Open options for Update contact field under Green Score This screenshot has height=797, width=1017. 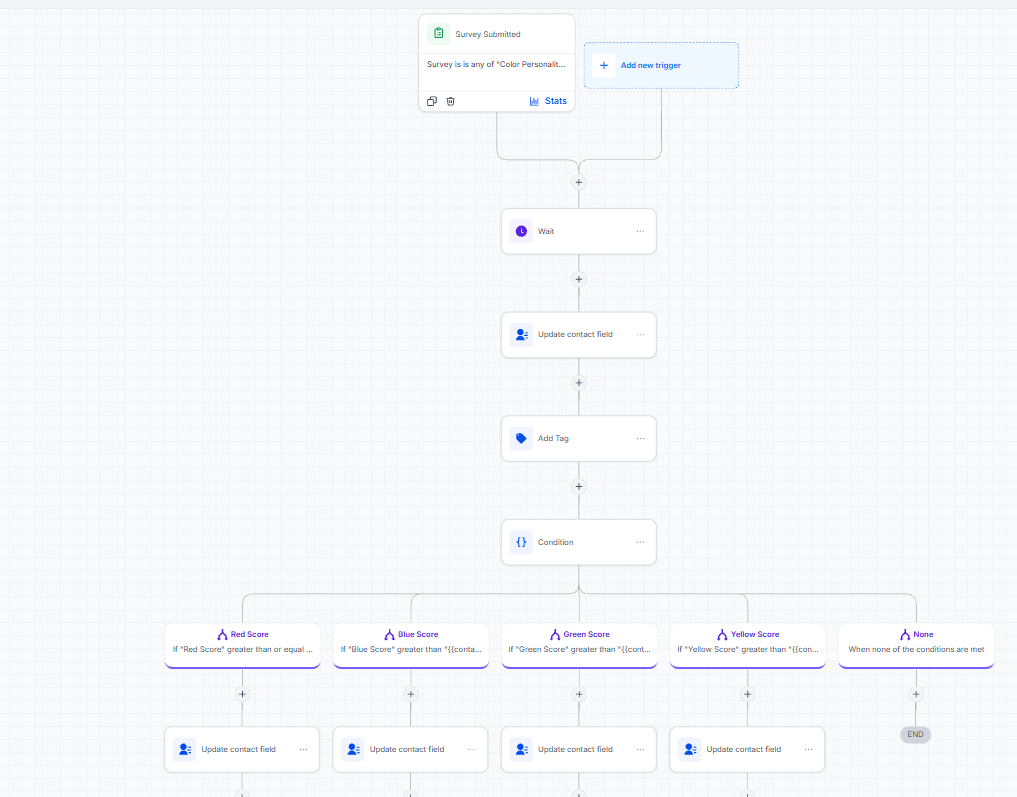click(640, 750)
